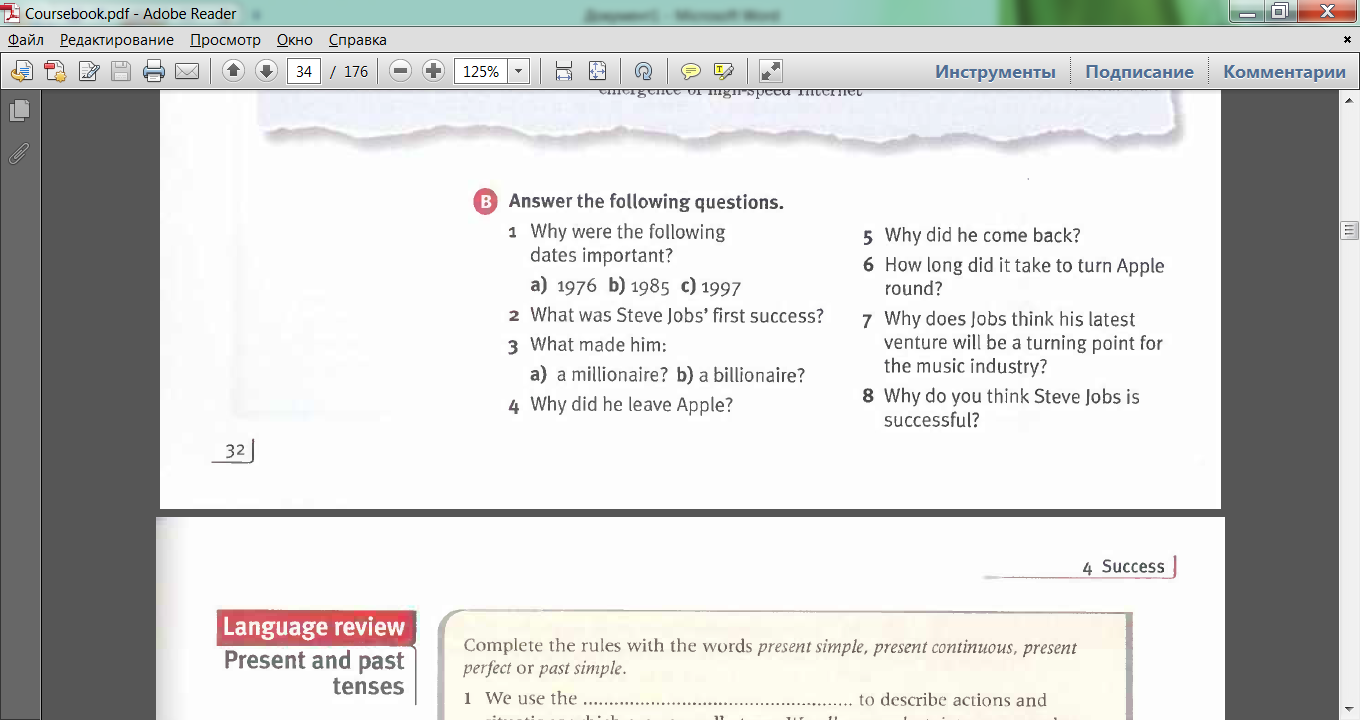Viewport: 1360px width, 720px height.
Task: Open the Просмотр menu
Action: (225, 40)
